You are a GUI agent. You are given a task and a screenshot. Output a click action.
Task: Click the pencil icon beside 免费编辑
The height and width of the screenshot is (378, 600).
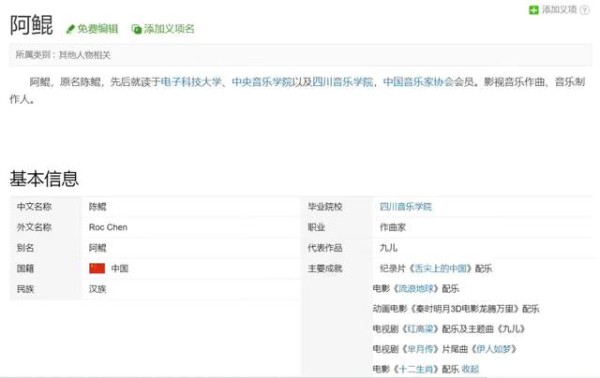pos(70,29)
